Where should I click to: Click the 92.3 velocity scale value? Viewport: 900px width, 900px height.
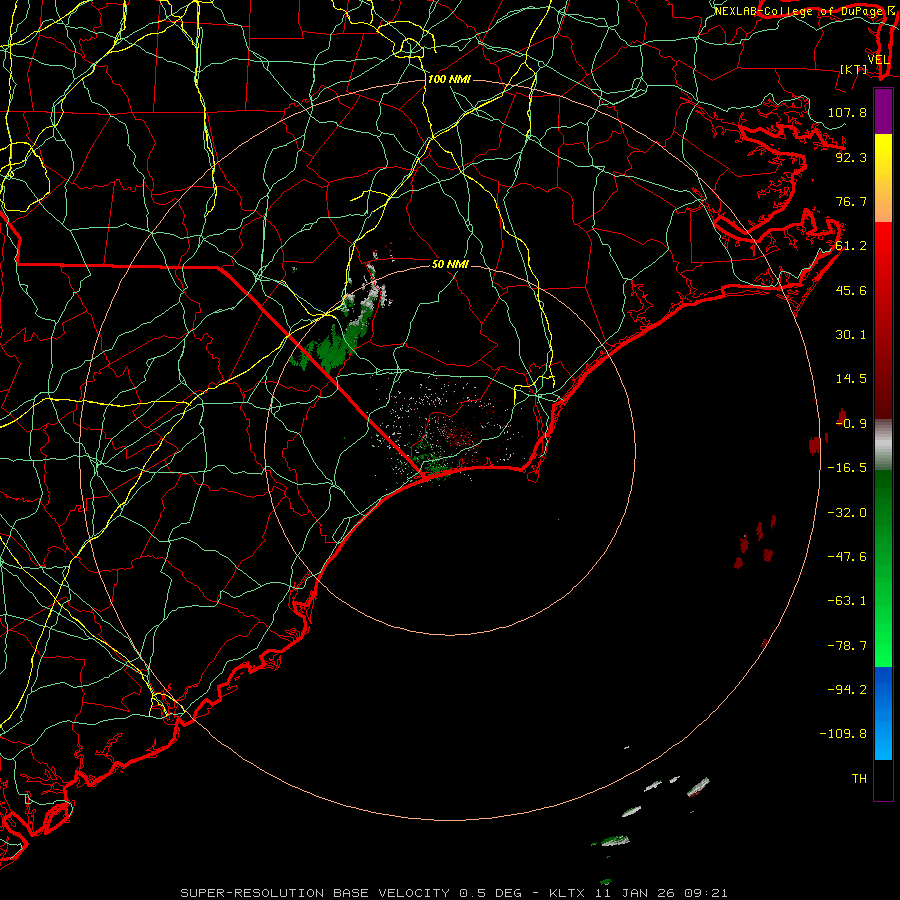tap(851, 157)
